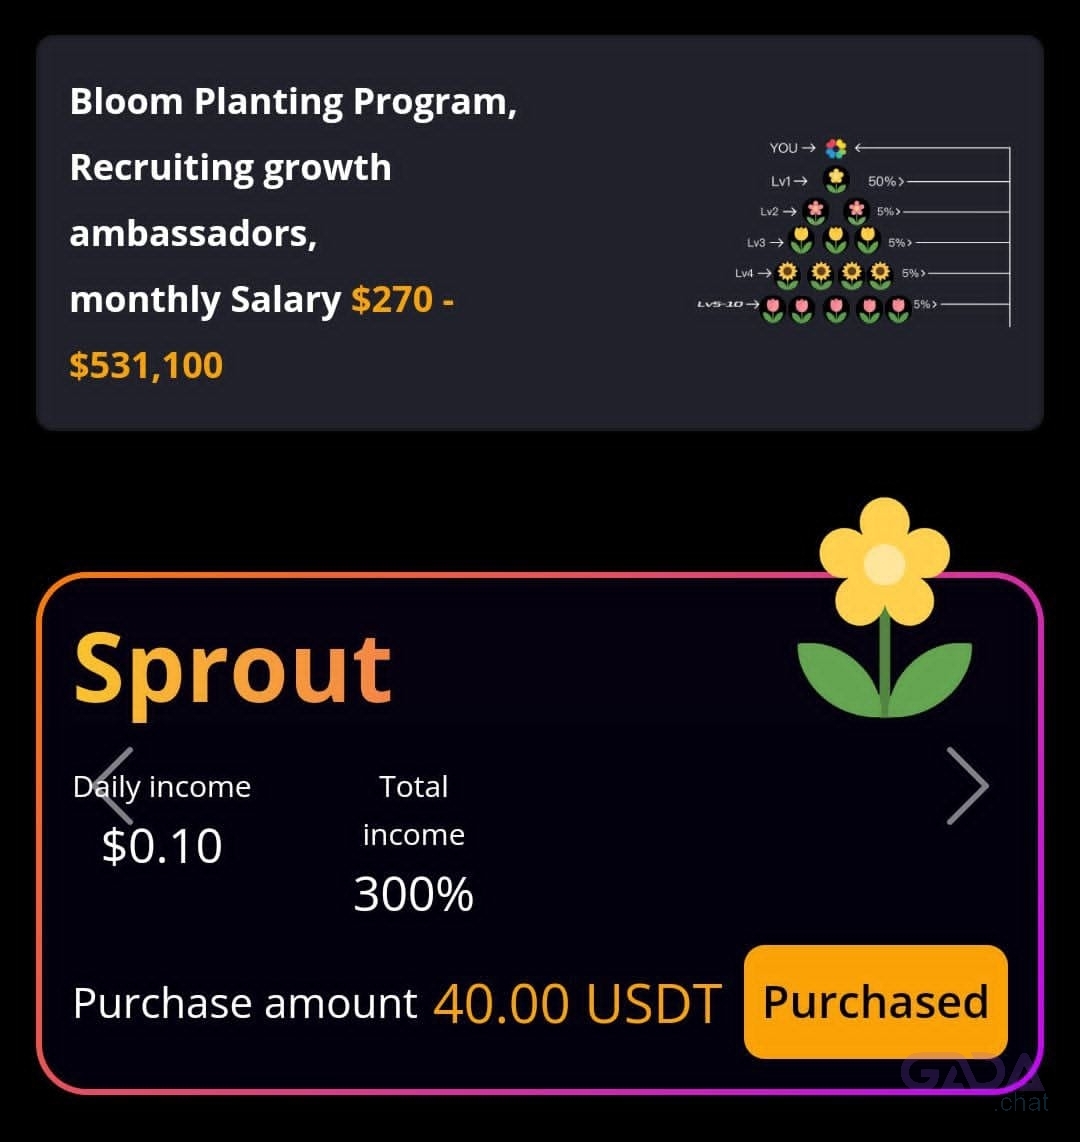Click the 40.00 USDT purchase amount

[x=578, y=1004]
